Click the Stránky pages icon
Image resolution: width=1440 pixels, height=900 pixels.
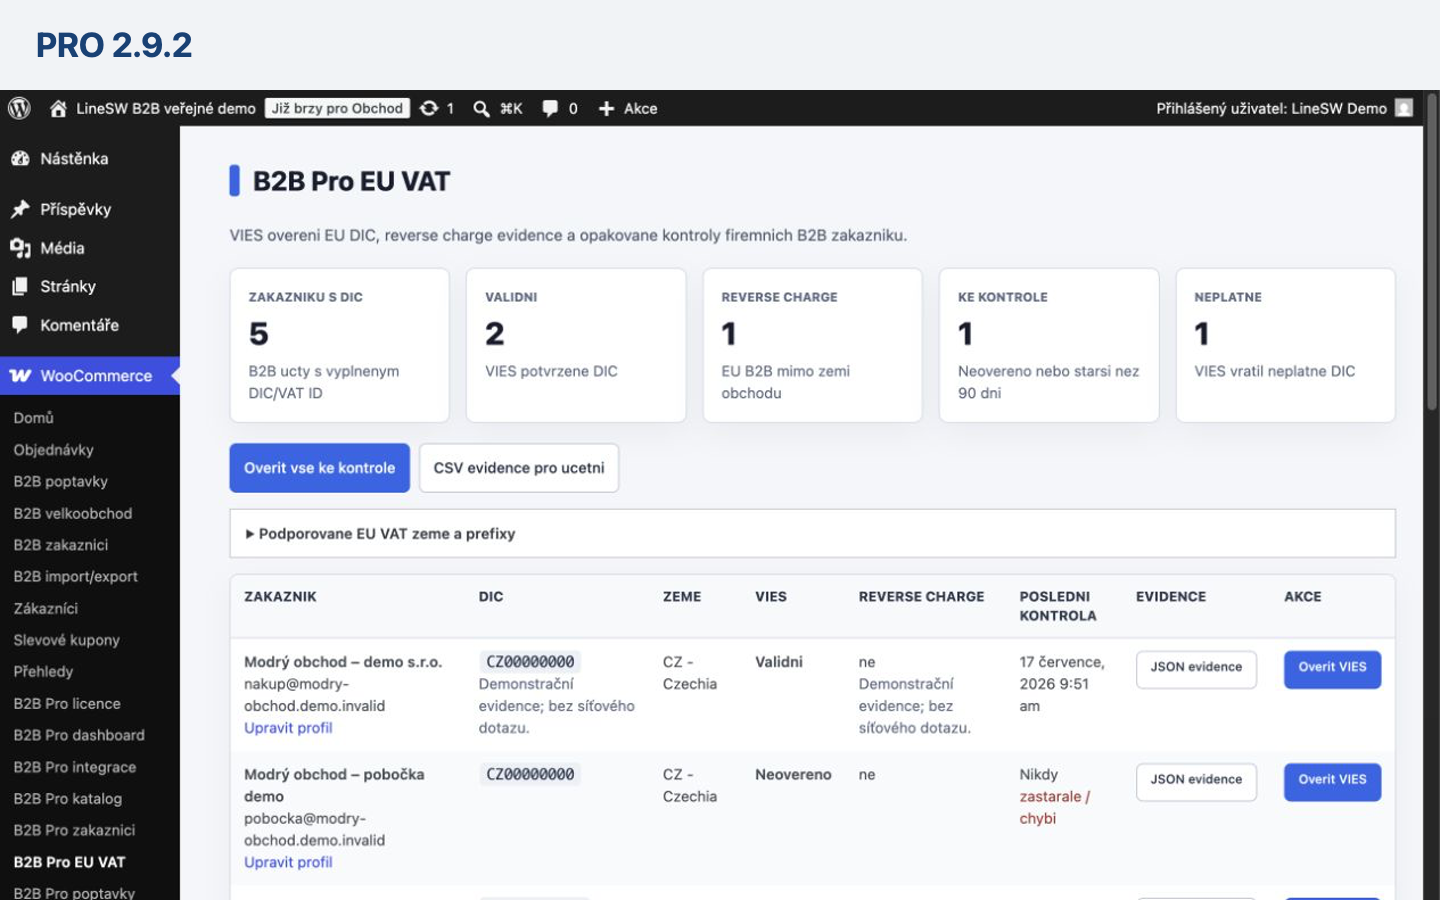(20, 286)
